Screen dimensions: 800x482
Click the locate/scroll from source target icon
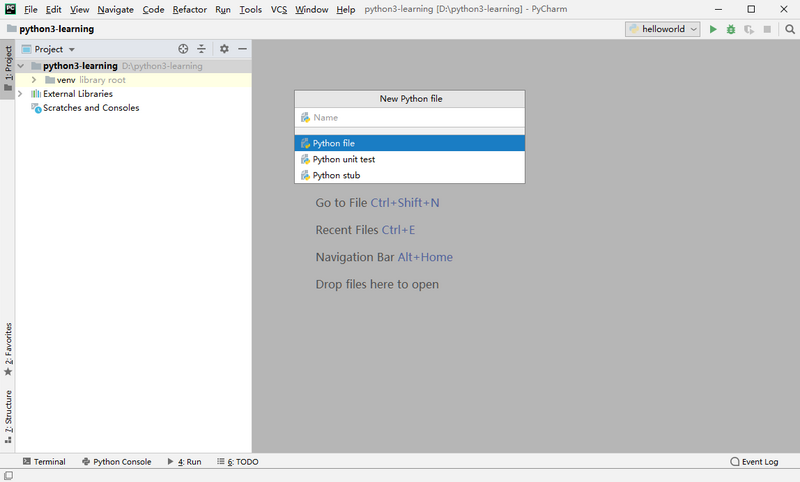183,49
